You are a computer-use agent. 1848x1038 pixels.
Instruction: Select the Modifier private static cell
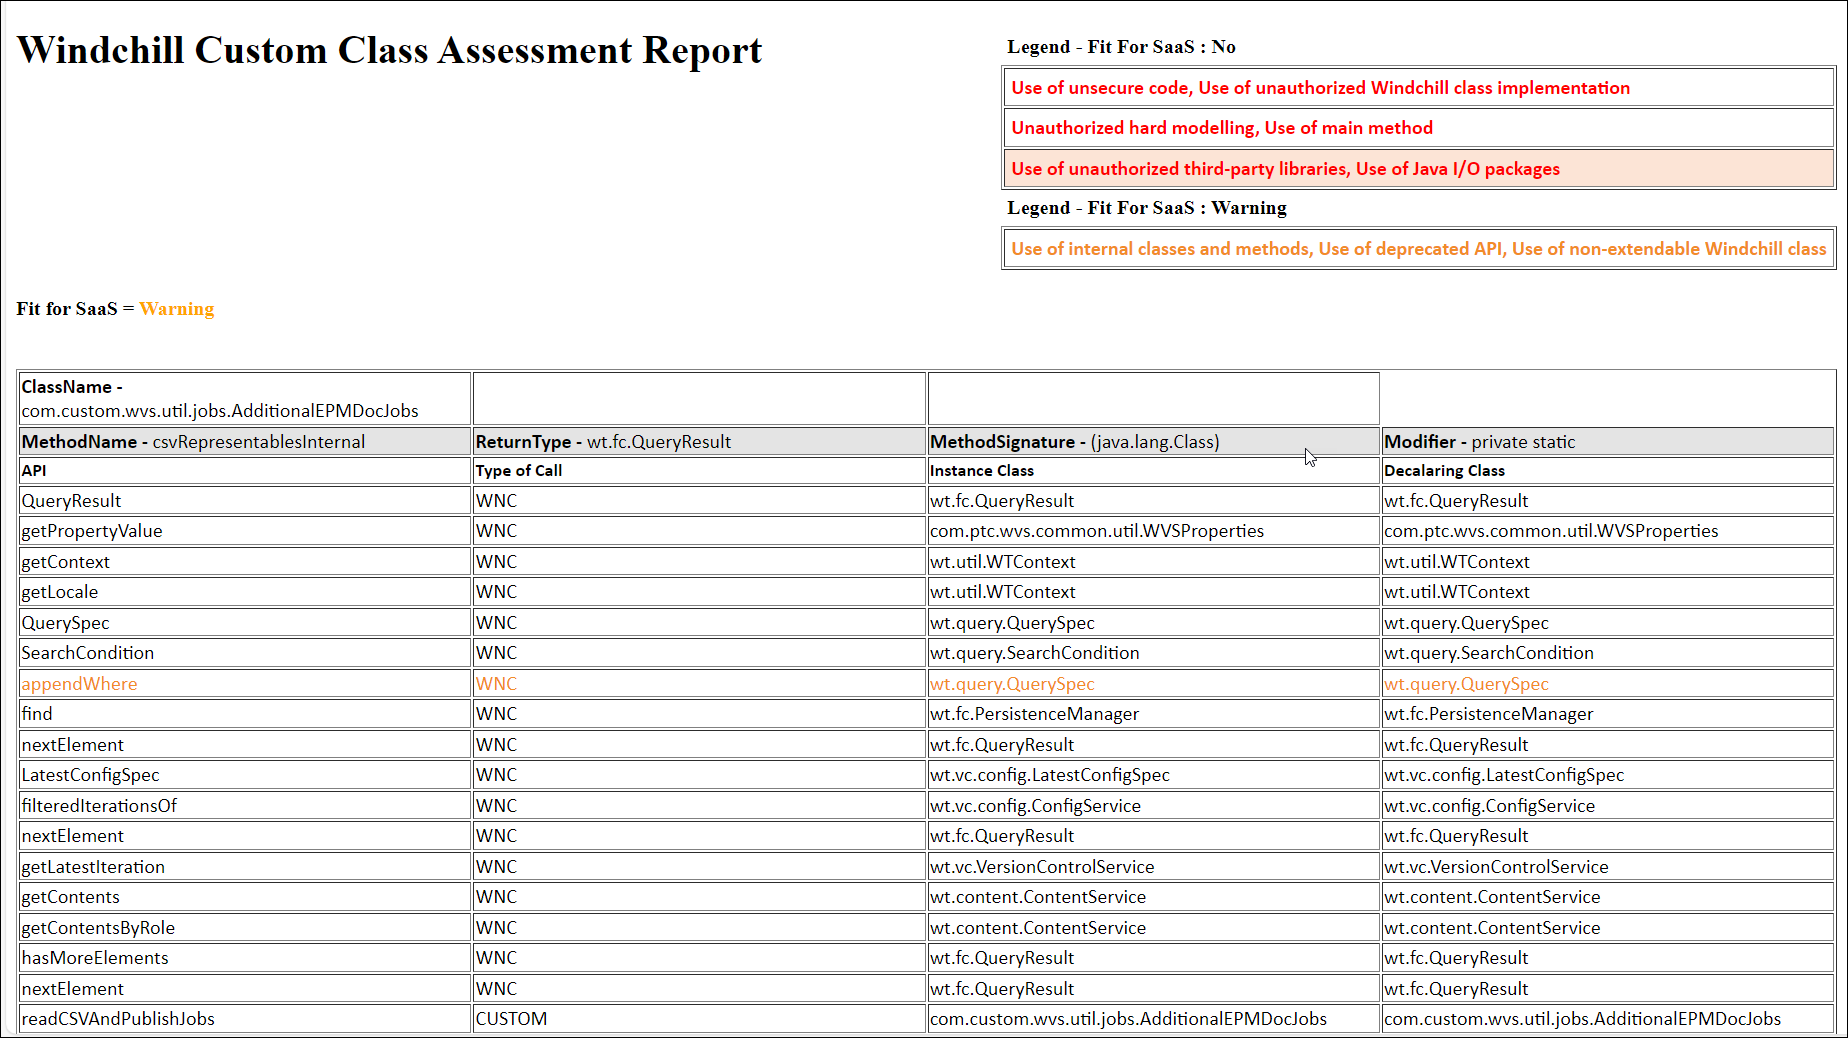pyautogui.click(x=1608, y=442)
